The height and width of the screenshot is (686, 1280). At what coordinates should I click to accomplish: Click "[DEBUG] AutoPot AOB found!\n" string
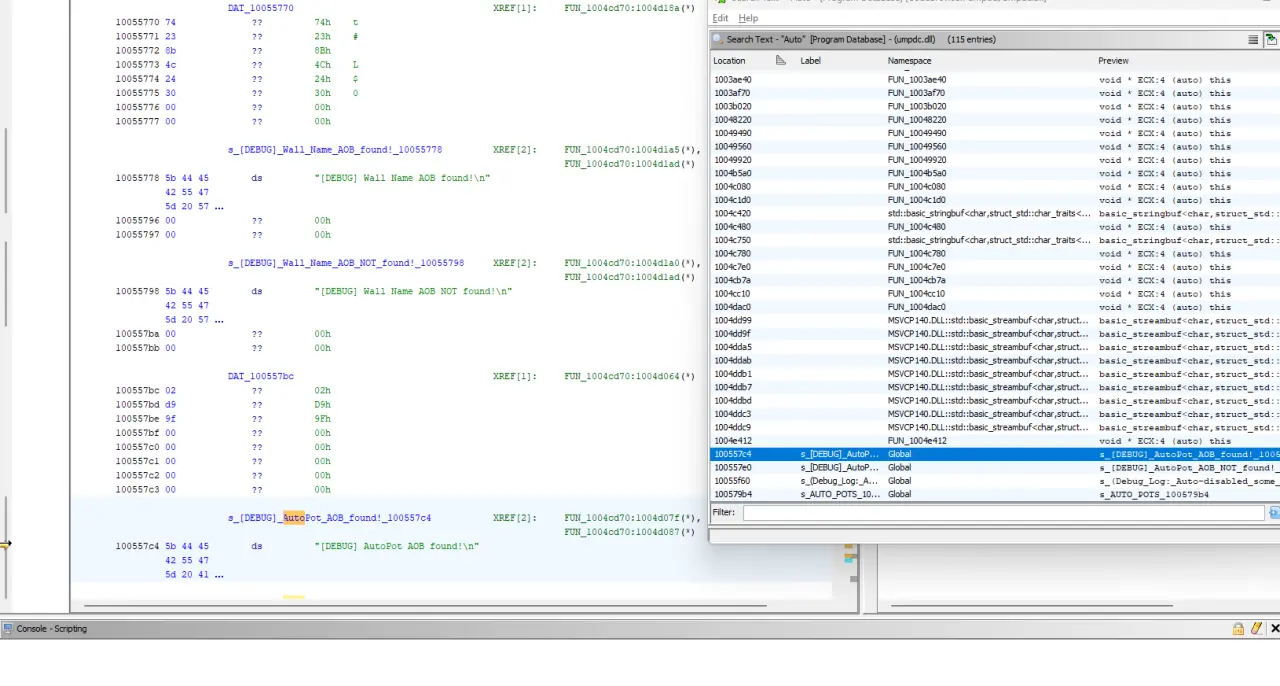tap(397, 547)
